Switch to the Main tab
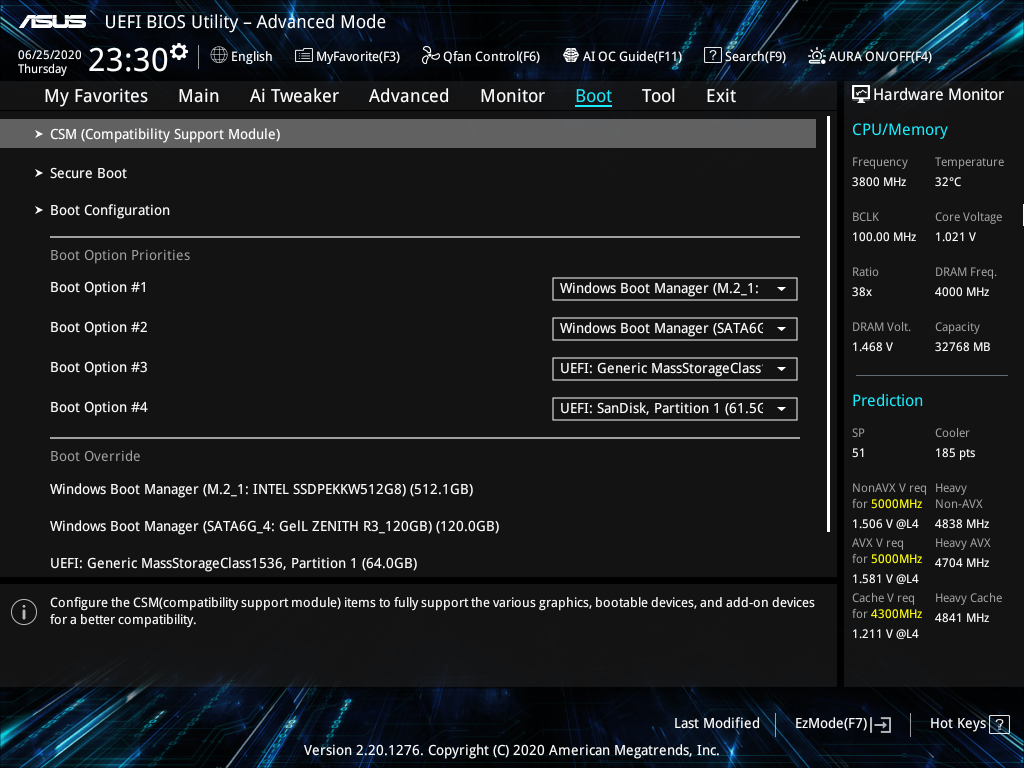The height and width of the screenshot is (768, 1024). (199, 96)
